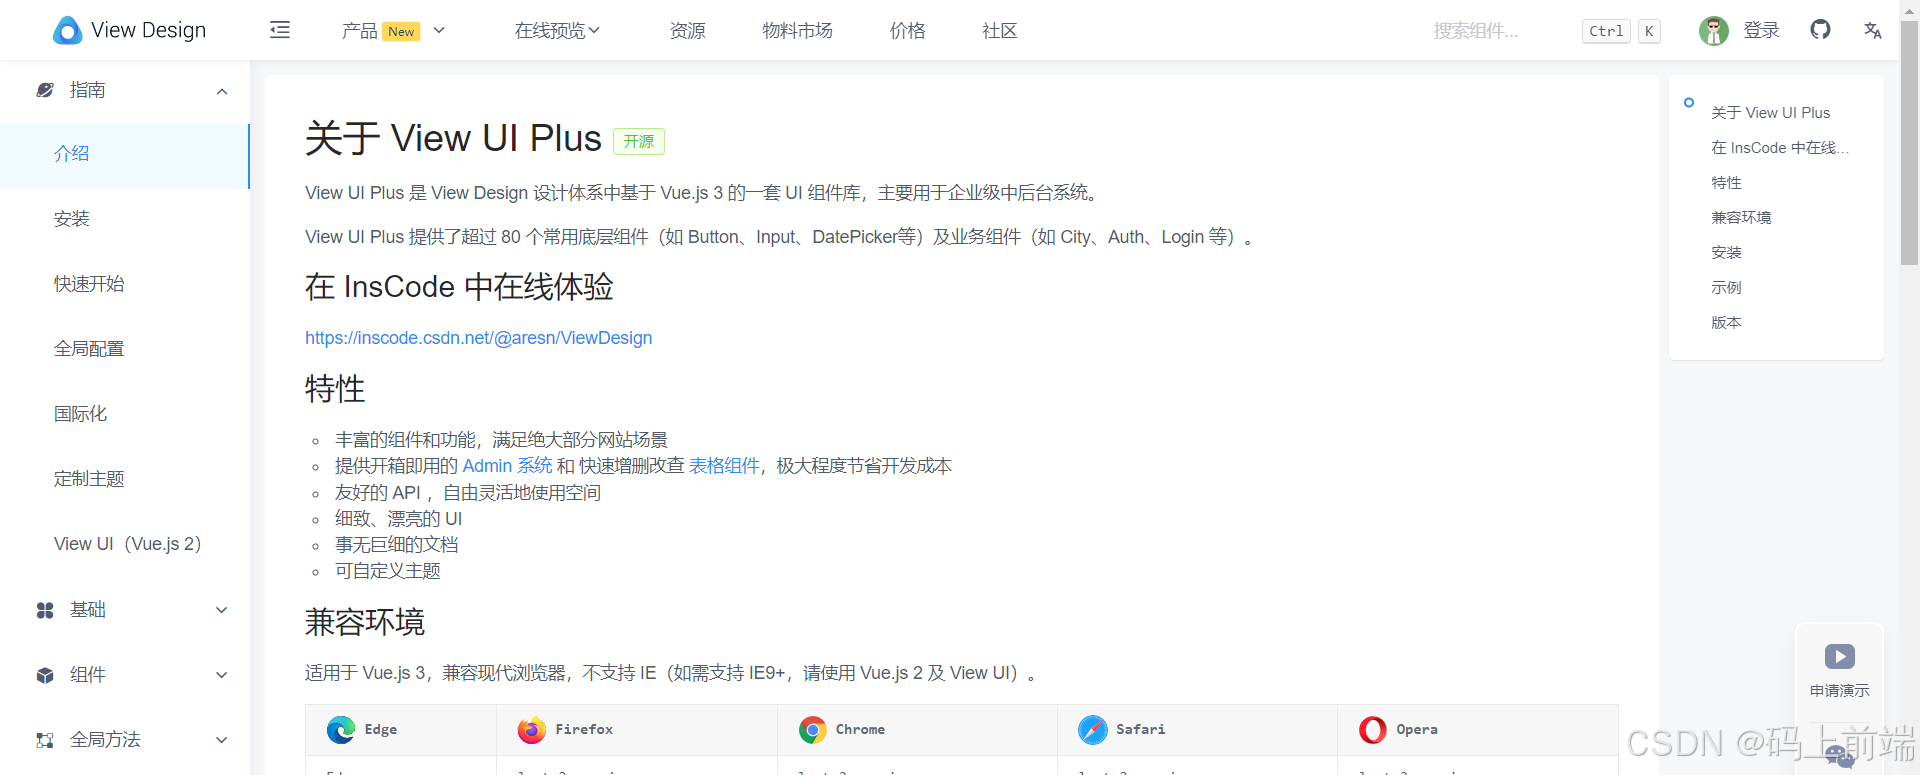Click the 特性 section heading
The width and height of the screenshot is (1920, 775).
tap(335, 389)
